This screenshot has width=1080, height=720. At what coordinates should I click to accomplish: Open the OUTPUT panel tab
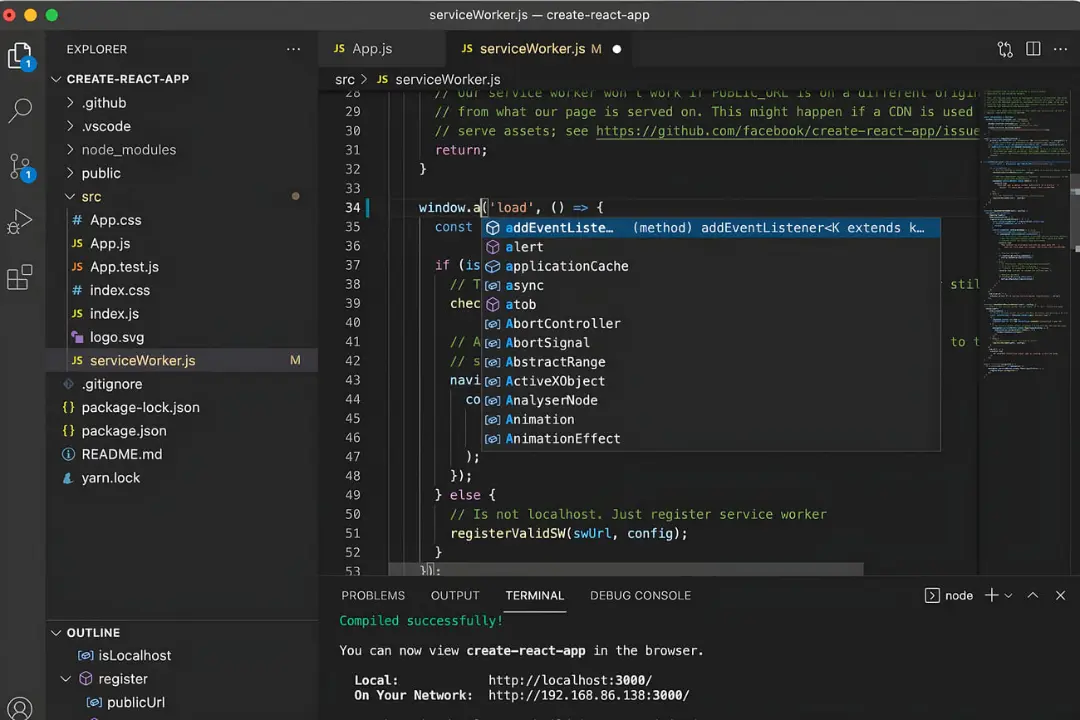tap(455, 595)
